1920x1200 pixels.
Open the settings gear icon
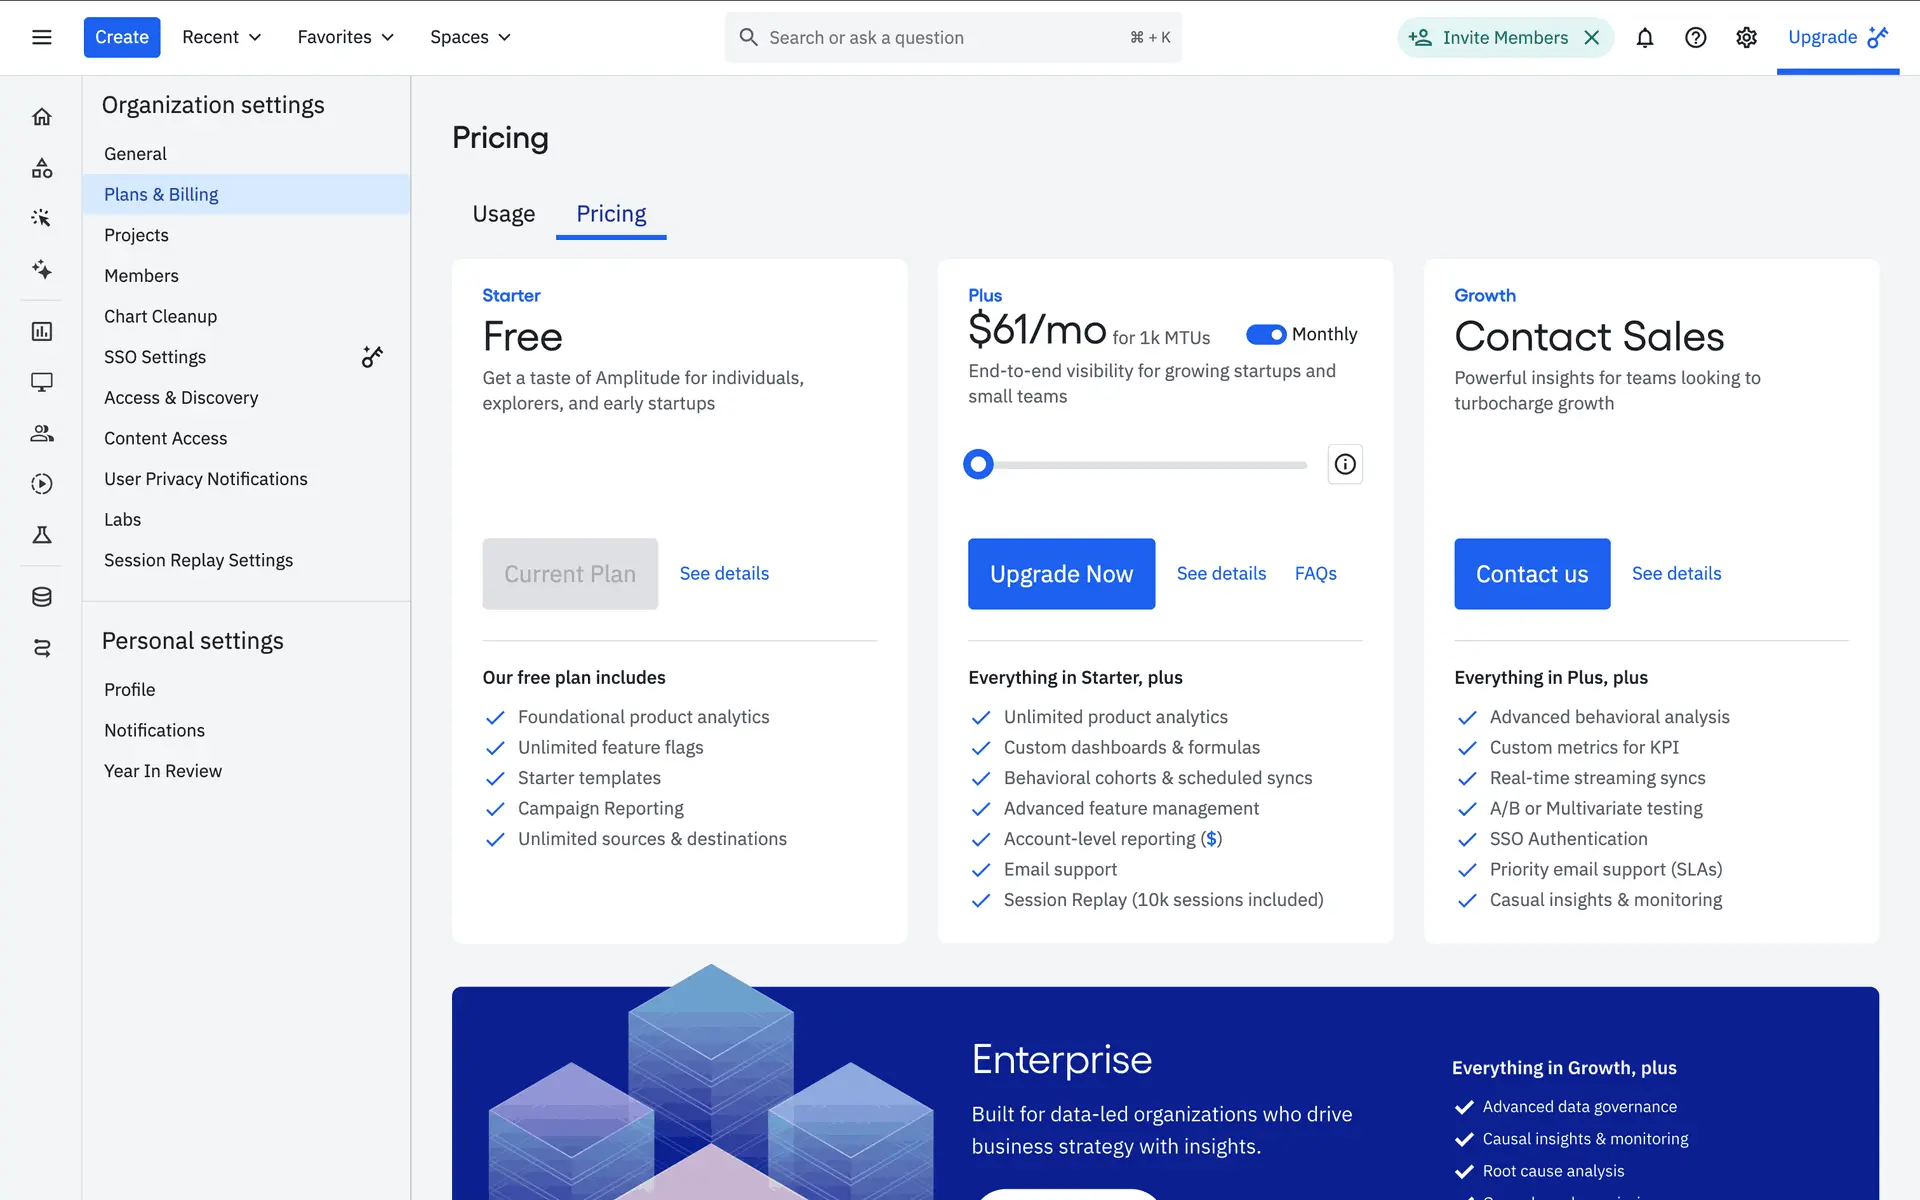tap(1746, 37)
